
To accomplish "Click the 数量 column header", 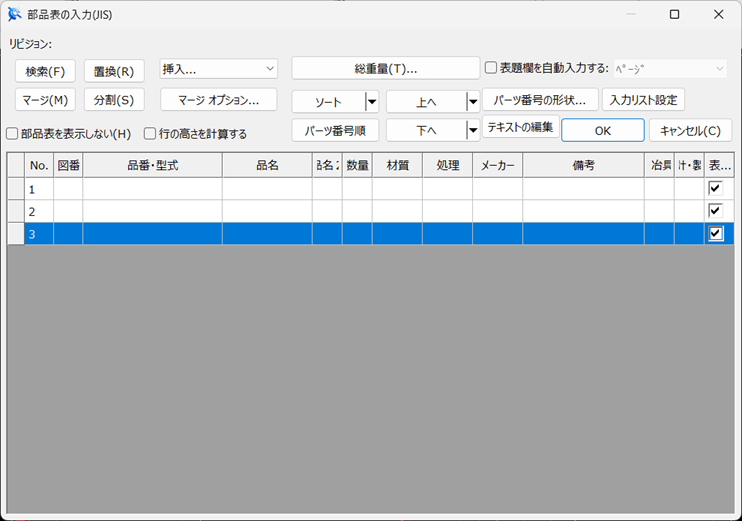I will tap(358, 165).
